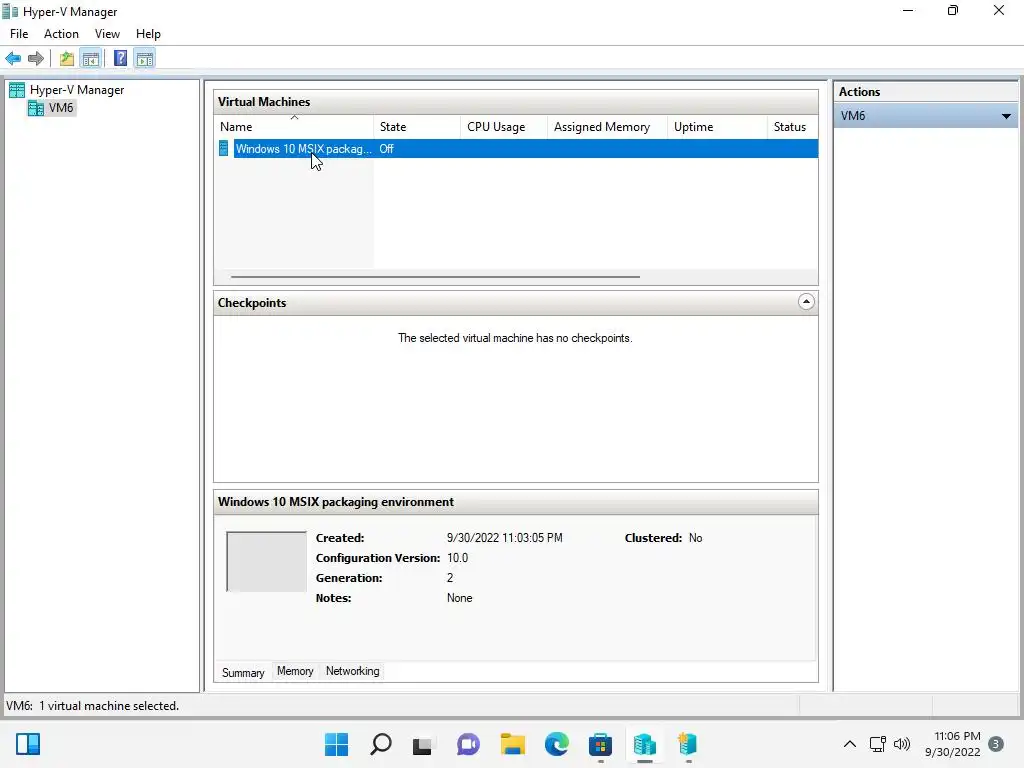Switch to the Memory tab
The height and width of the screenshot is (768, 1024).
coord(295,671)
